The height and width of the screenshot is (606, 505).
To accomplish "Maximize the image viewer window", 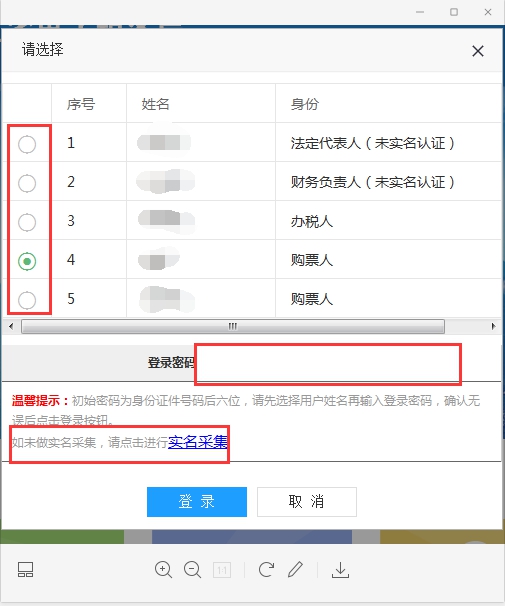I will tap(454, 12).
